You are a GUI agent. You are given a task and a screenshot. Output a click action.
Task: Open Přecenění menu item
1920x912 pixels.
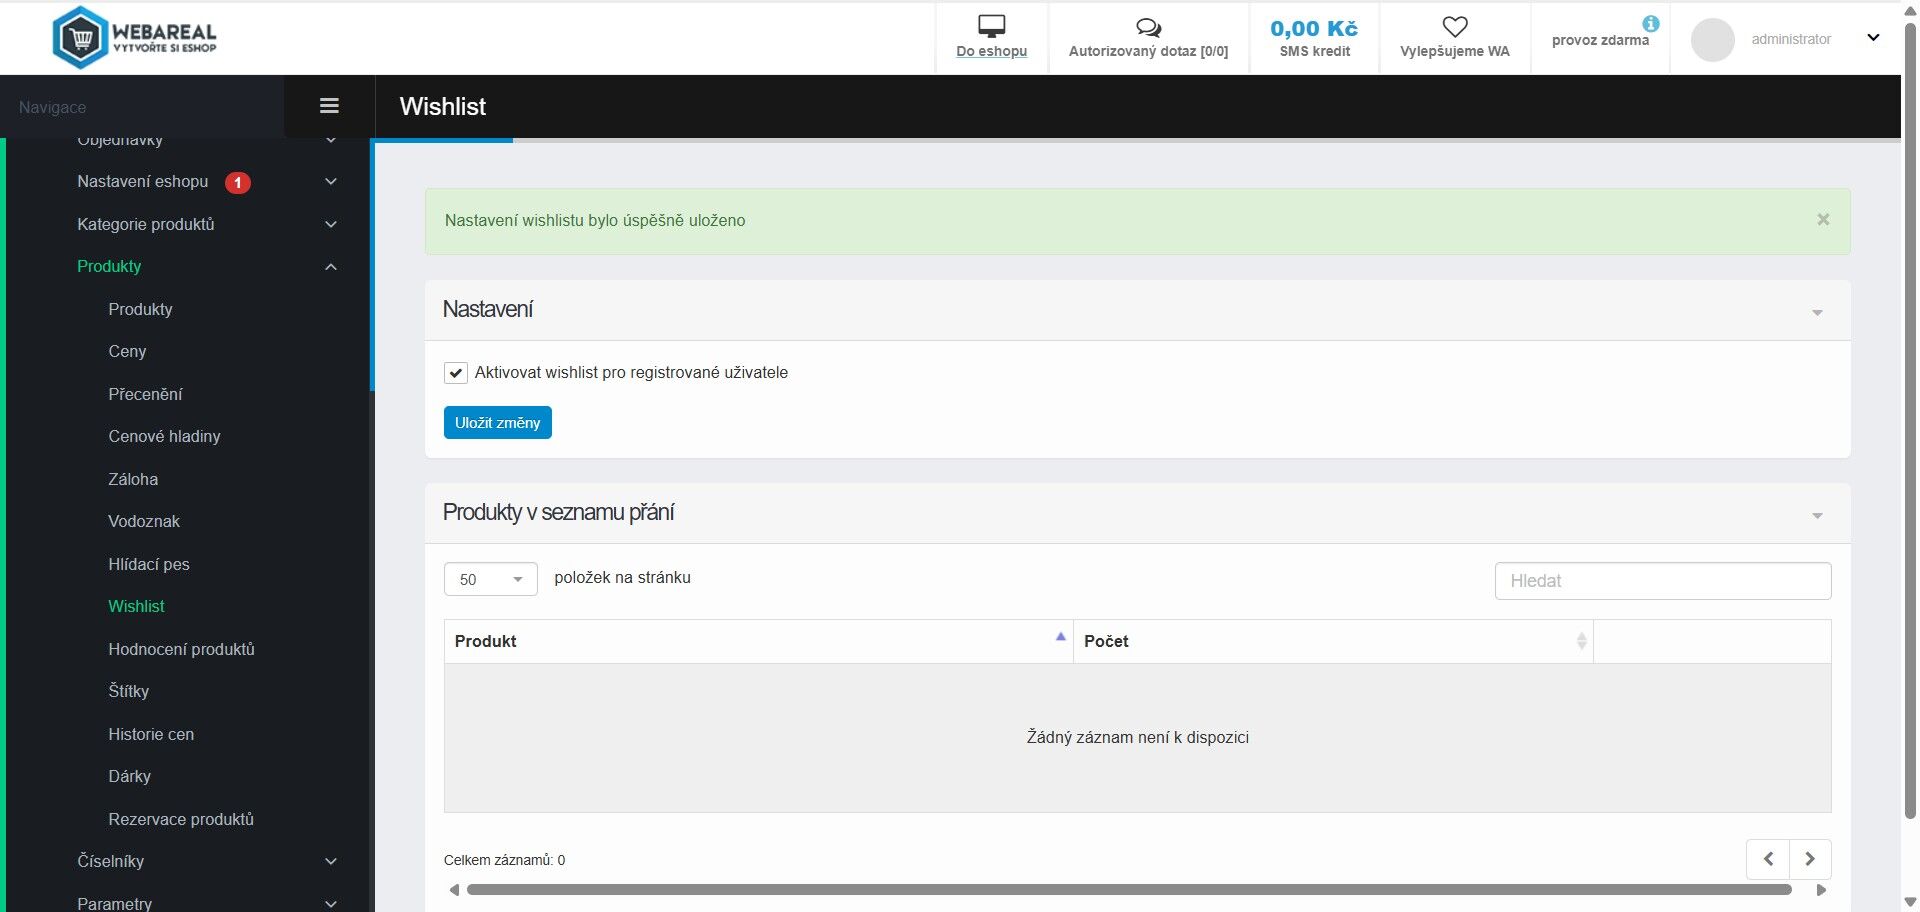[145, 394]
